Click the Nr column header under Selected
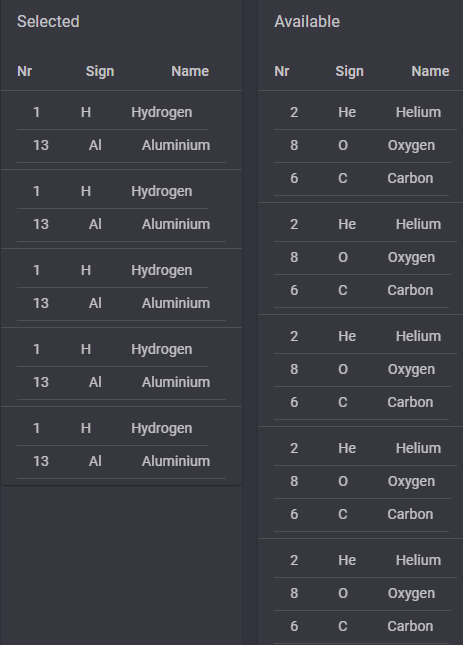 point(25,71)
